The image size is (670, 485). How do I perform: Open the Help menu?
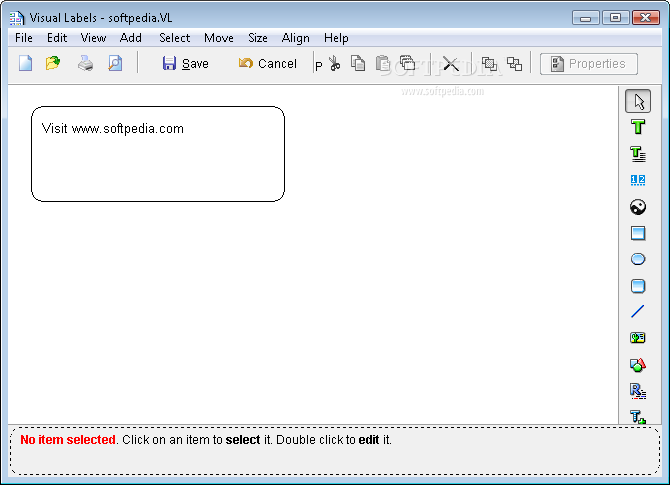pos(336,38)
